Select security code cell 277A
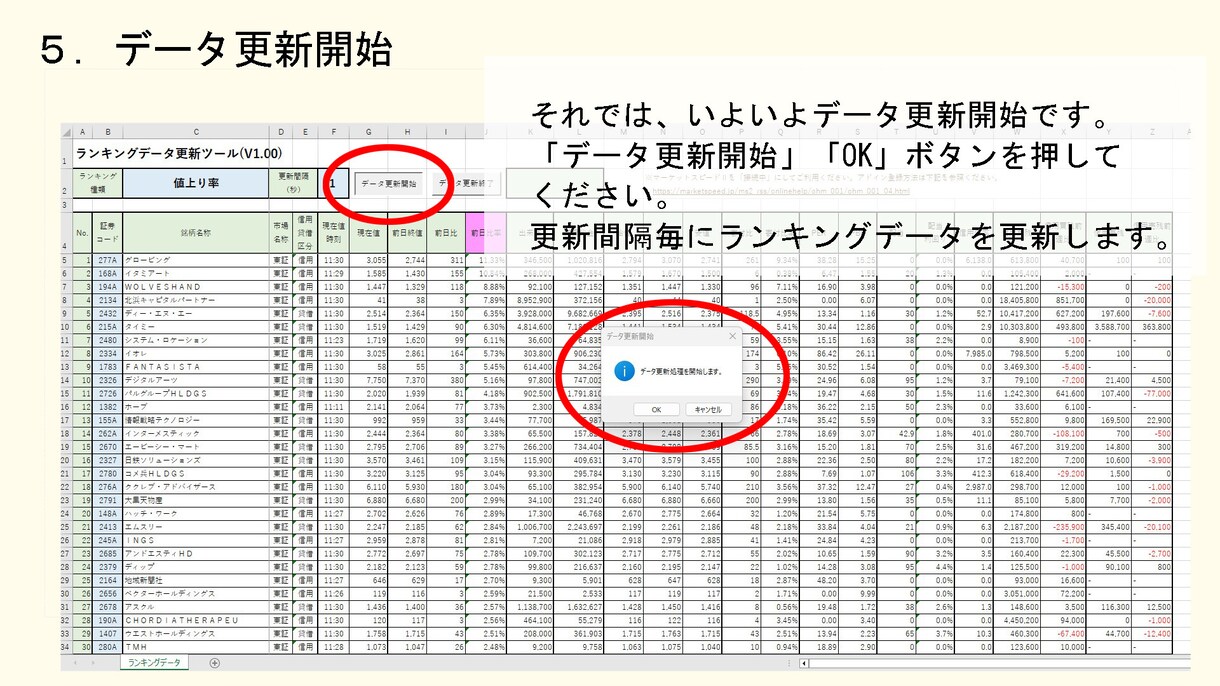The height and width of the screenshot is (686, 1220). [x=106, y=260]
